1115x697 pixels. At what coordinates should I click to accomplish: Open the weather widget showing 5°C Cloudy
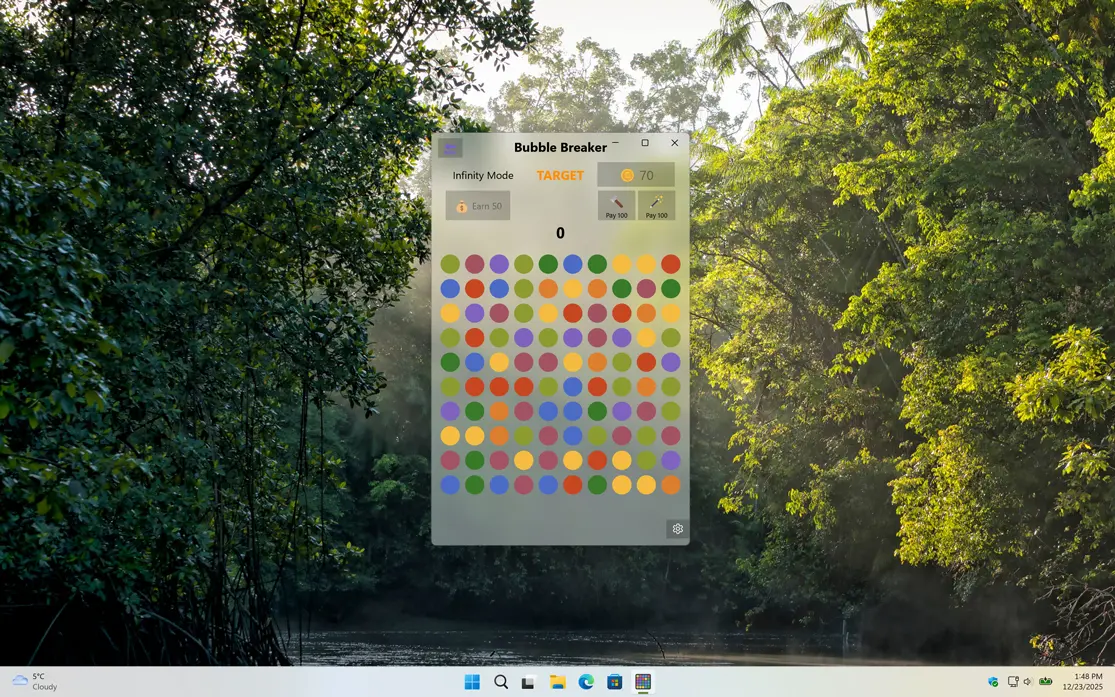click(34, 682)
